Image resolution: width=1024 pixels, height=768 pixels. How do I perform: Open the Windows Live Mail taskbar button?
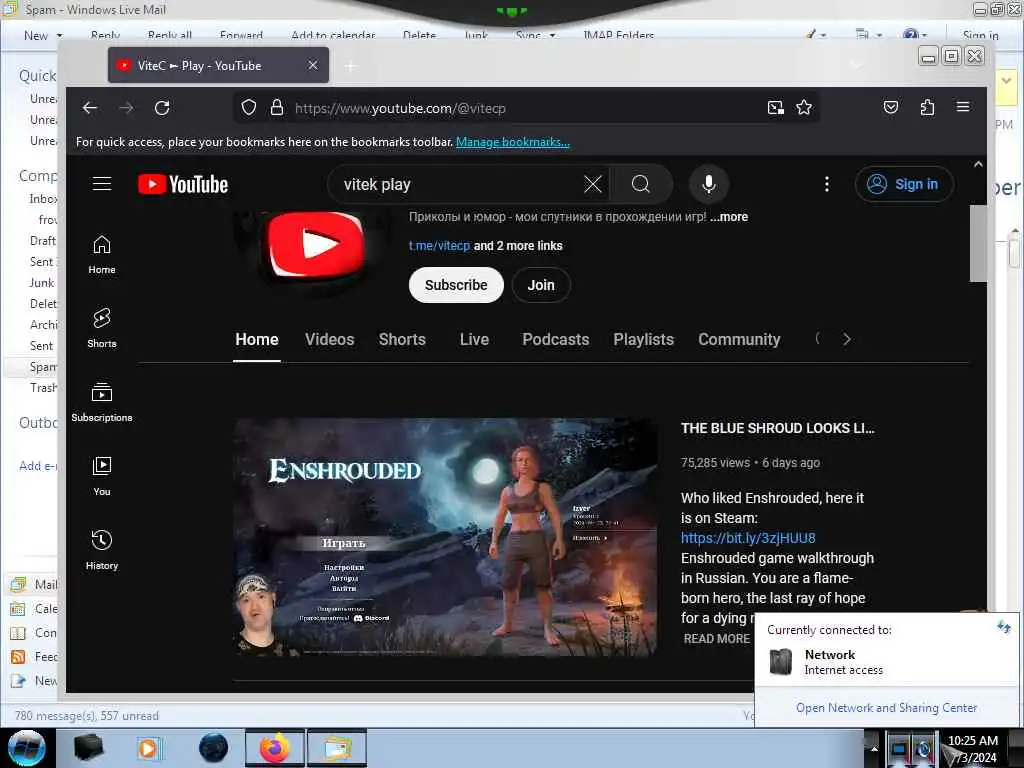point(336,748)
